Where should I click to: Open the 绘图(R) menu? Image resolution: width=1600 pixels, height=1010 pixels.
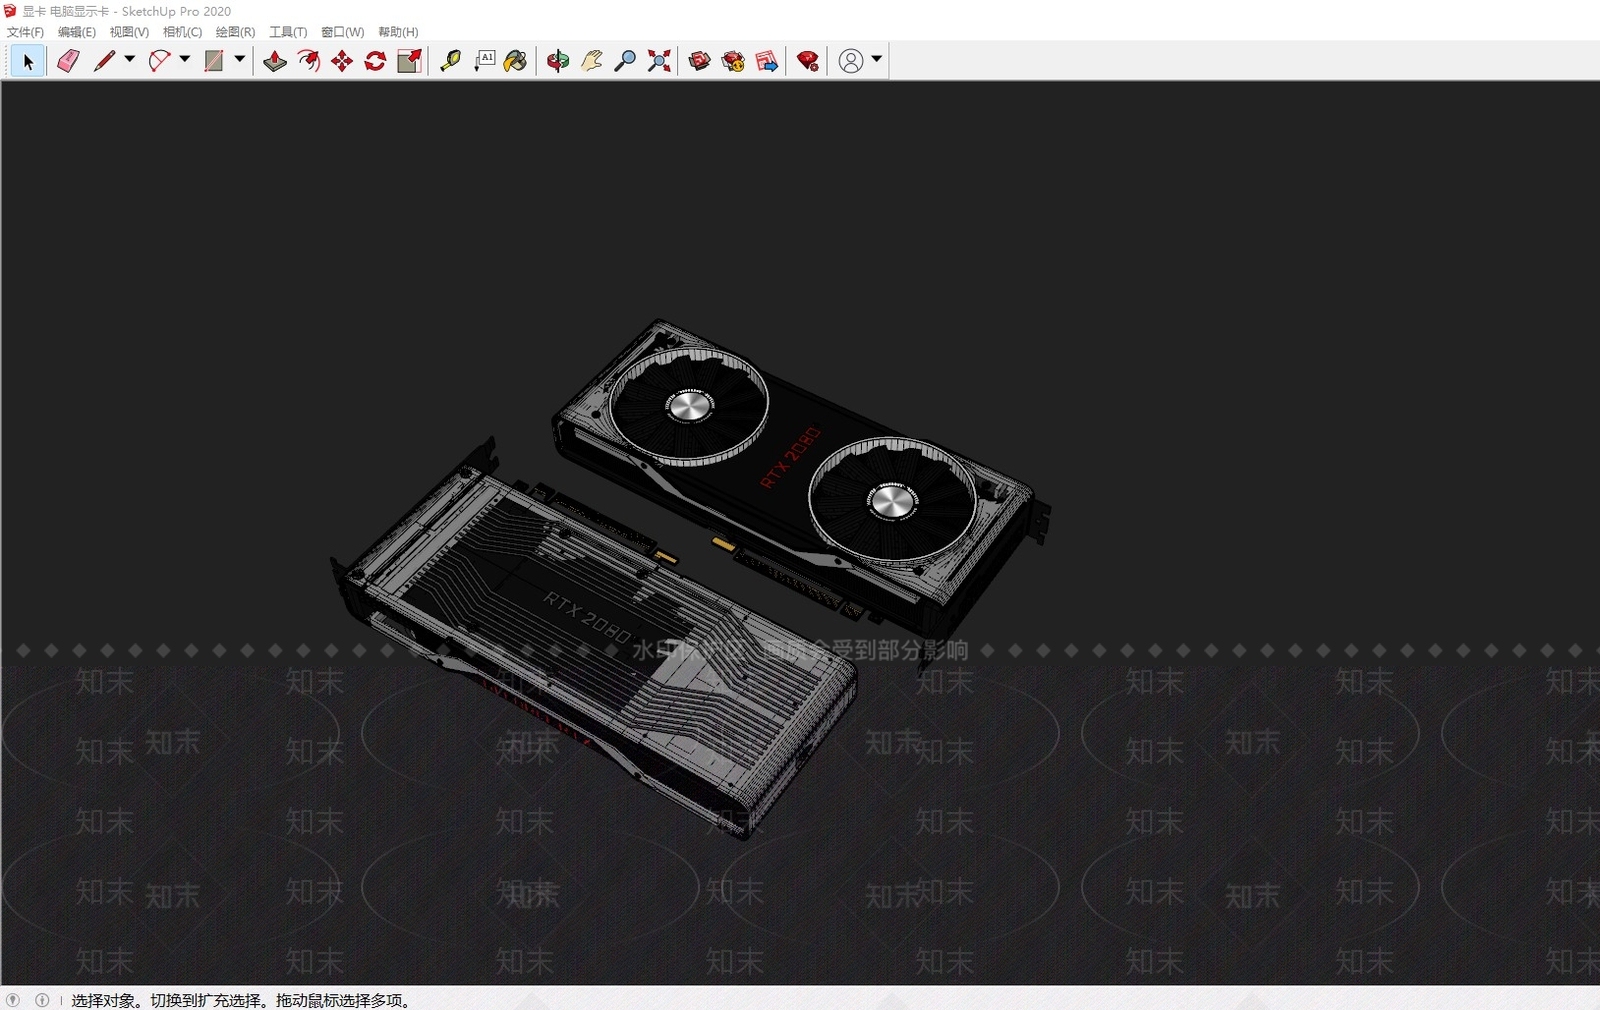point(235,32)
